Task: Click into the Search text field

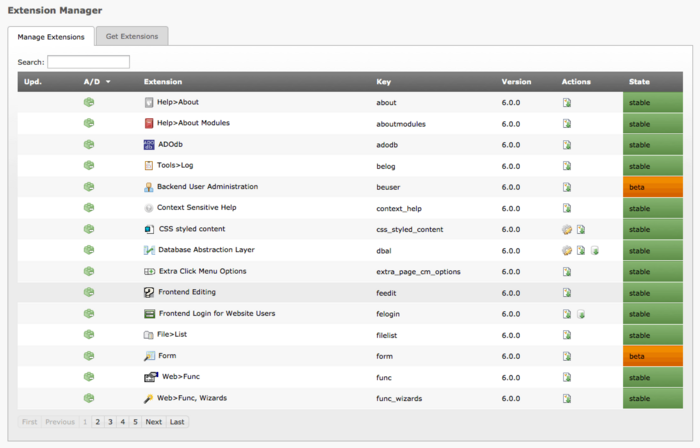Action: pos(88,62)
